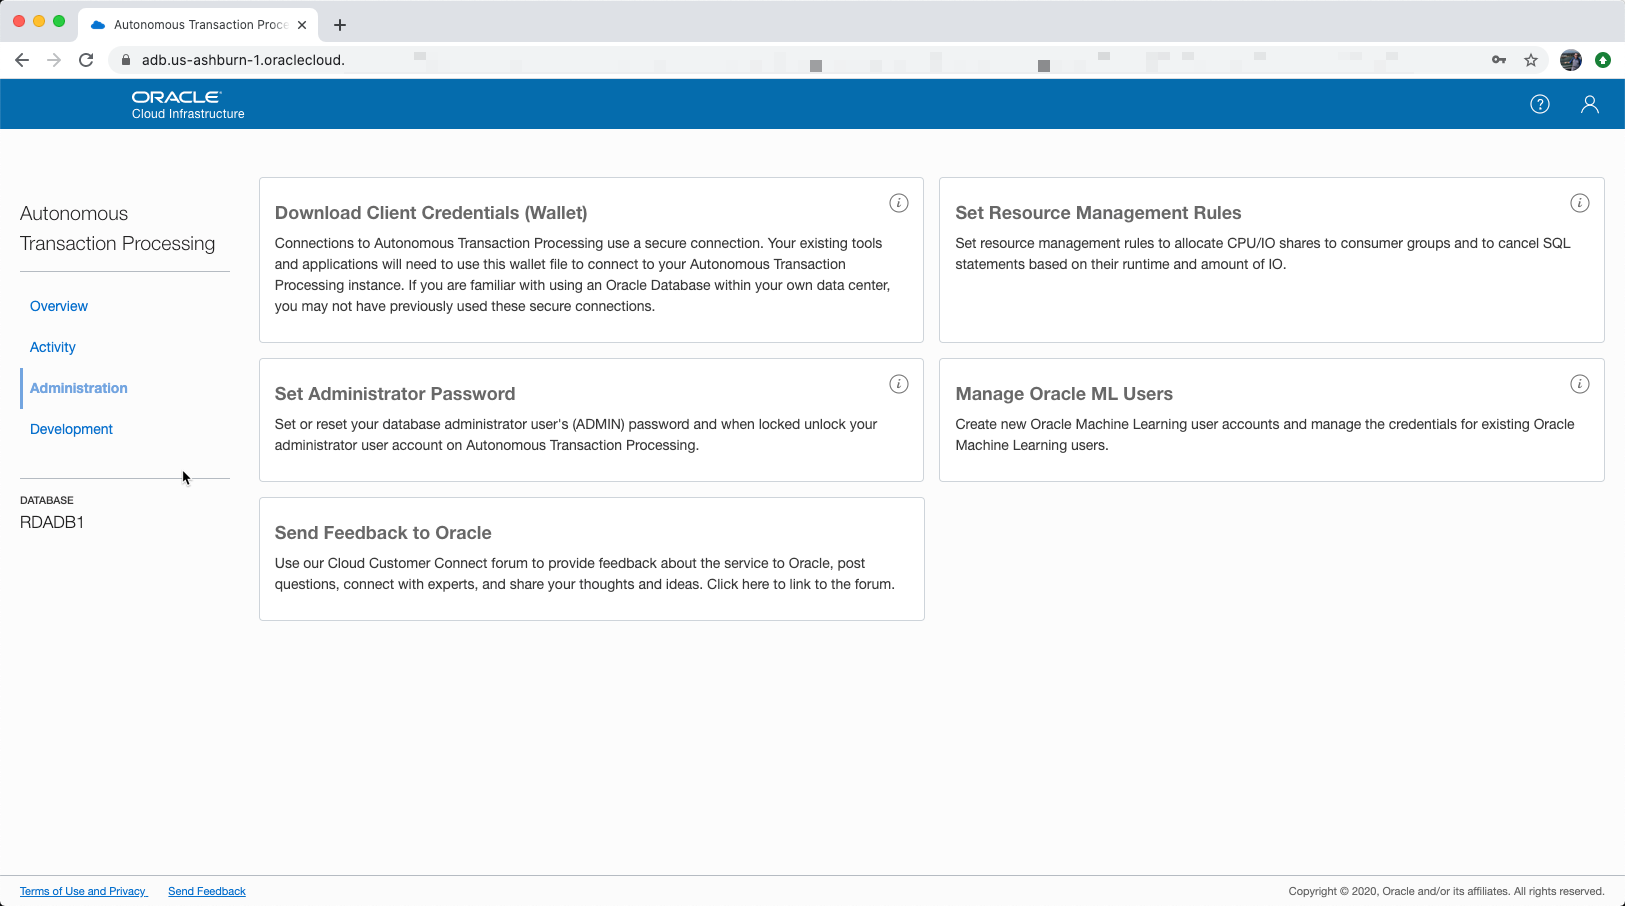Navigate to the Development section
This screenshot has width=1625, height=906.
71,428
